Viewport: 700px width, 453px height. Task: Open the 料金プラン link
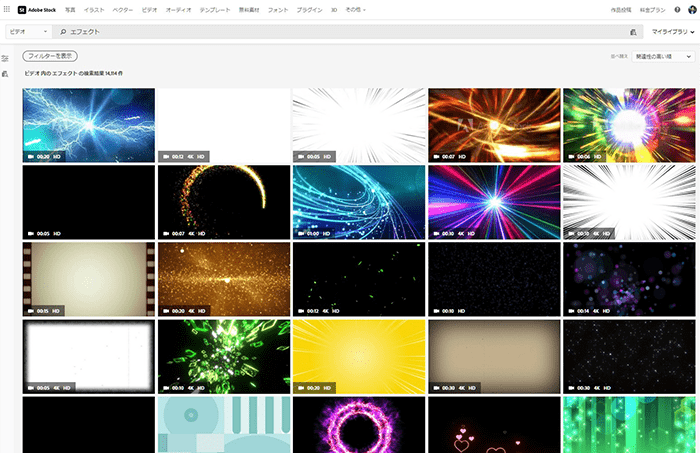(651, 9)
